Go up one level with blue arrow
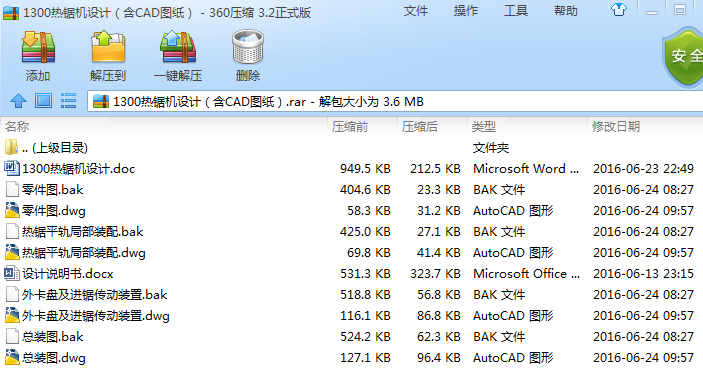 click(18, 101)
